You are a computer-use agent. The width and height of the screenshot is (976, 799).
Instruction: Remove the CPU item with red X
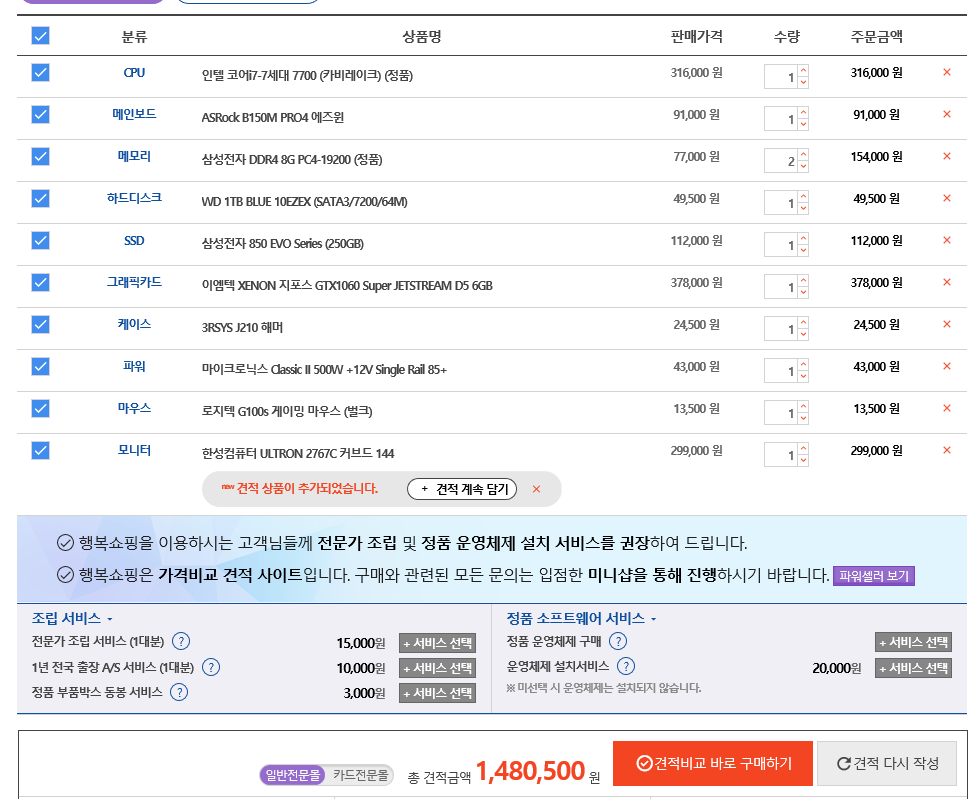pyautogui.click(x=946, y=72)
